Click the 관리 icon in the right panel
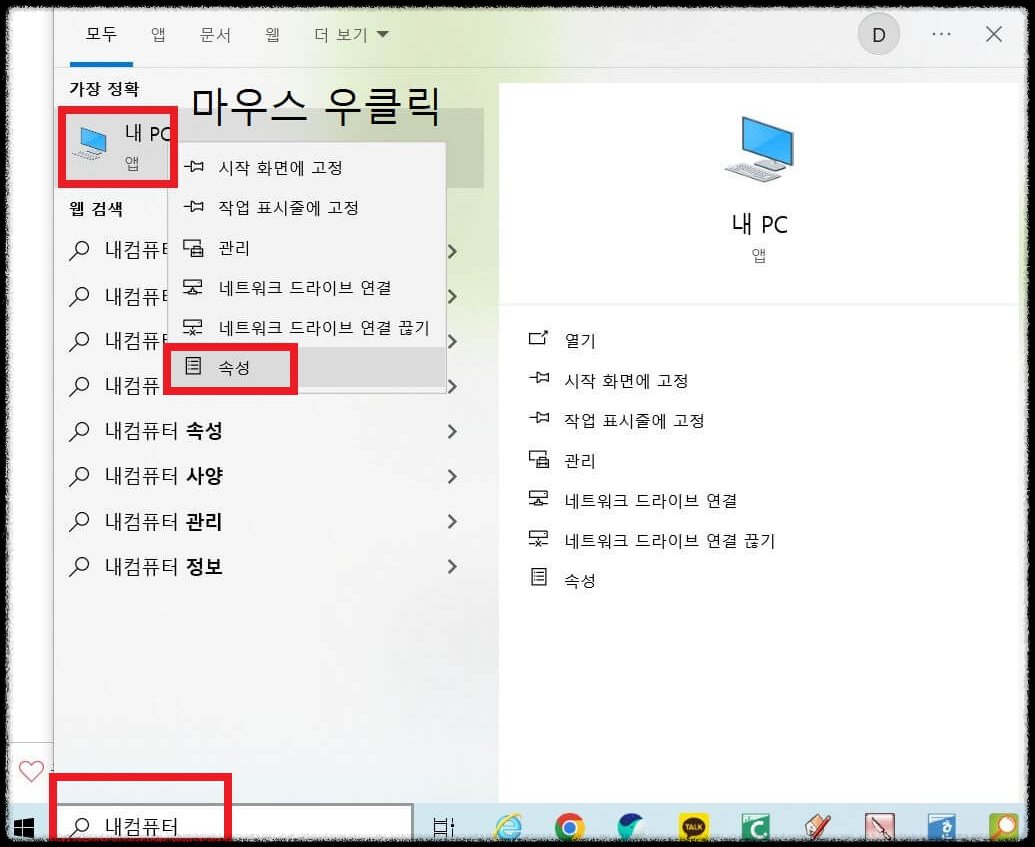1035x847 pixels. [539, 461]
